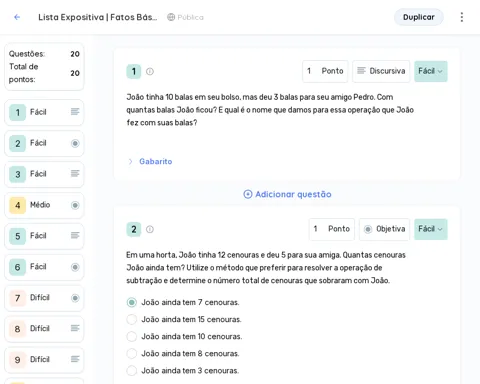The height and width of the screenshot is (384, 480).
Task: Open the three-dot options menu
Action: pyautogui.click(x=462, y=17)
